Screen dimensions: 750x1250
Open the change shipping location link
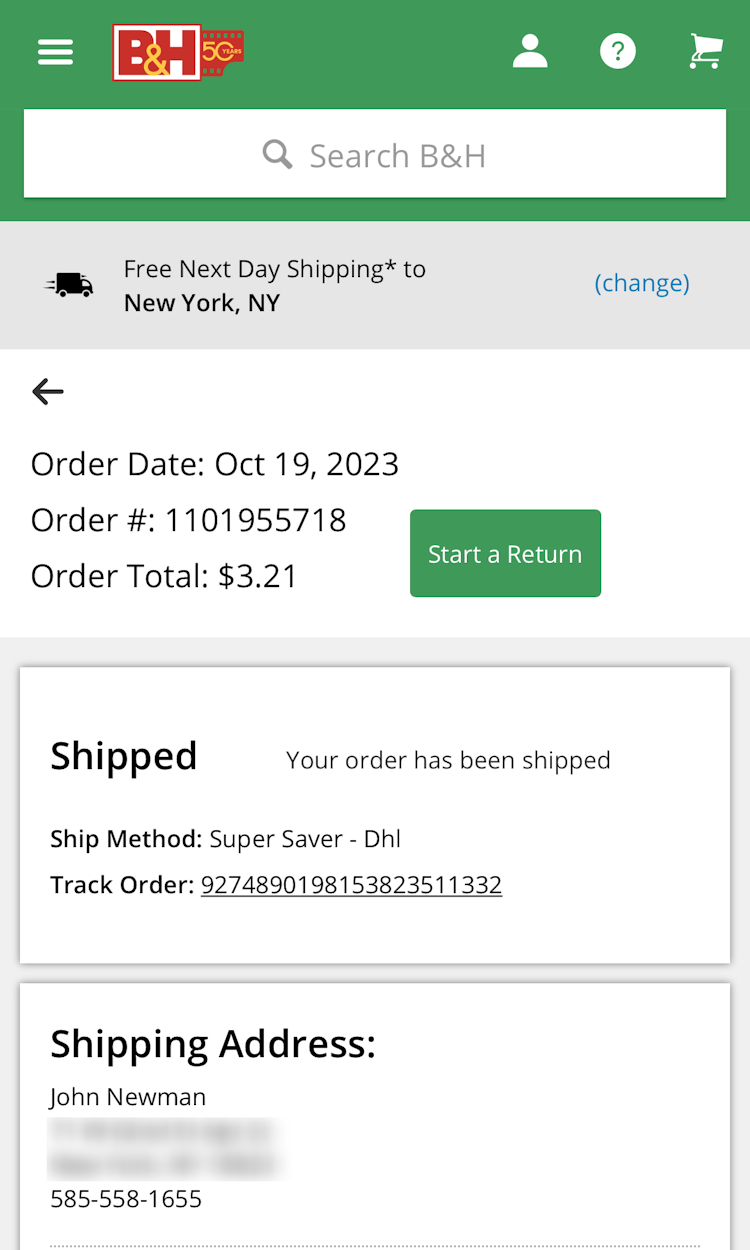pyautogui.click(x=642, y=284)
